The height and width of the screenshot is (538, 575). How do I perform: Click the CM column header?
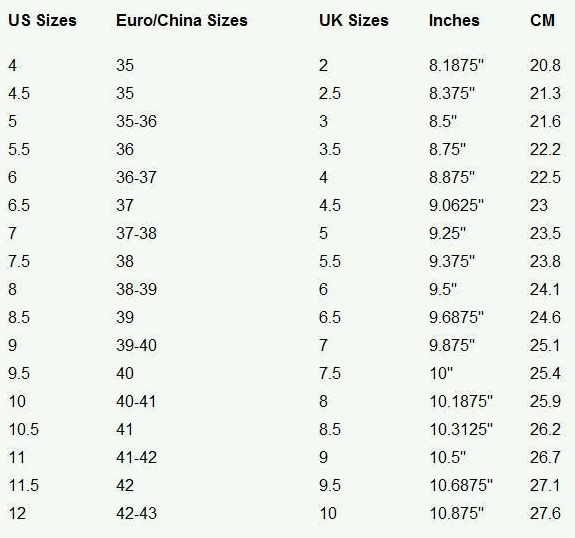point(542,20)
